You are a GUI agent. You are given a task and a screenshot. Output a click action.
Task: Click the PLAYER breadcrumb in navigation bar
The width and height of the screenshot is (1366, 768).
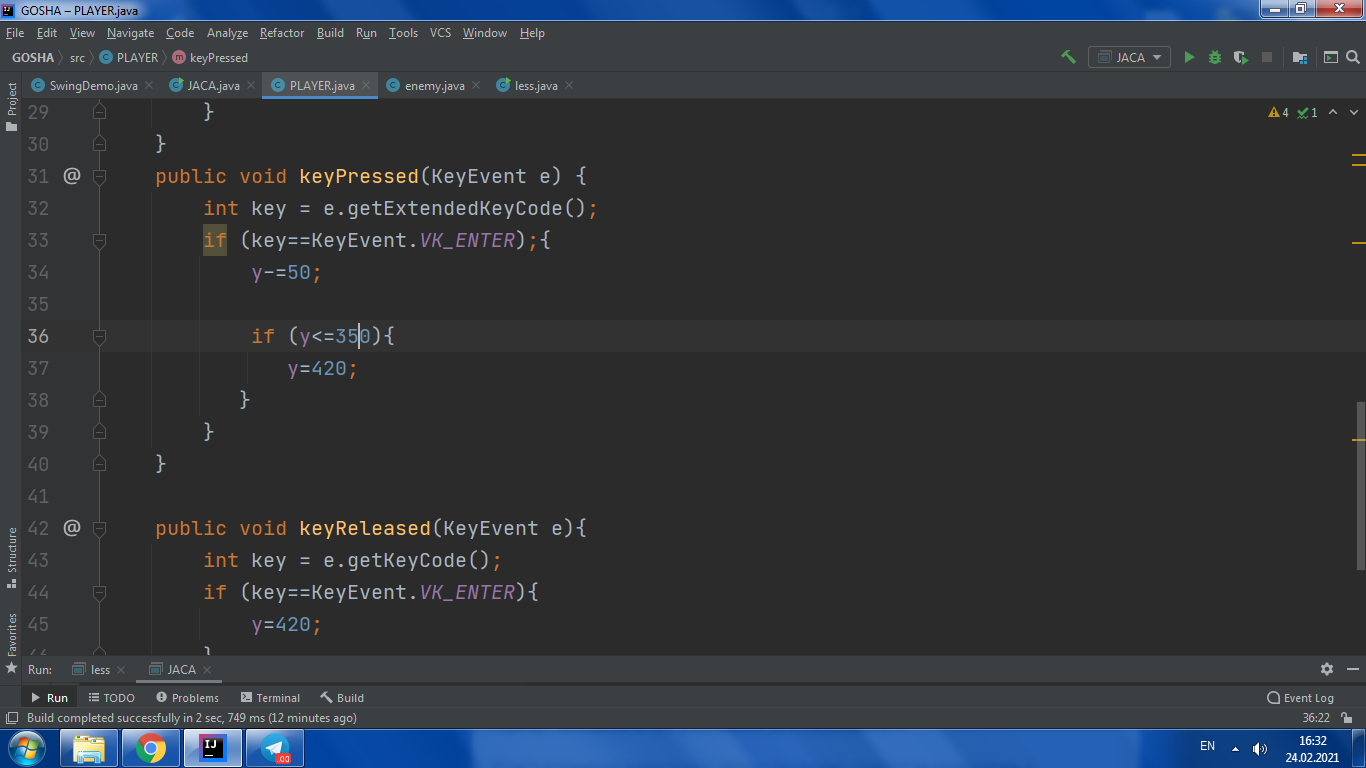(x=130, y=58)
